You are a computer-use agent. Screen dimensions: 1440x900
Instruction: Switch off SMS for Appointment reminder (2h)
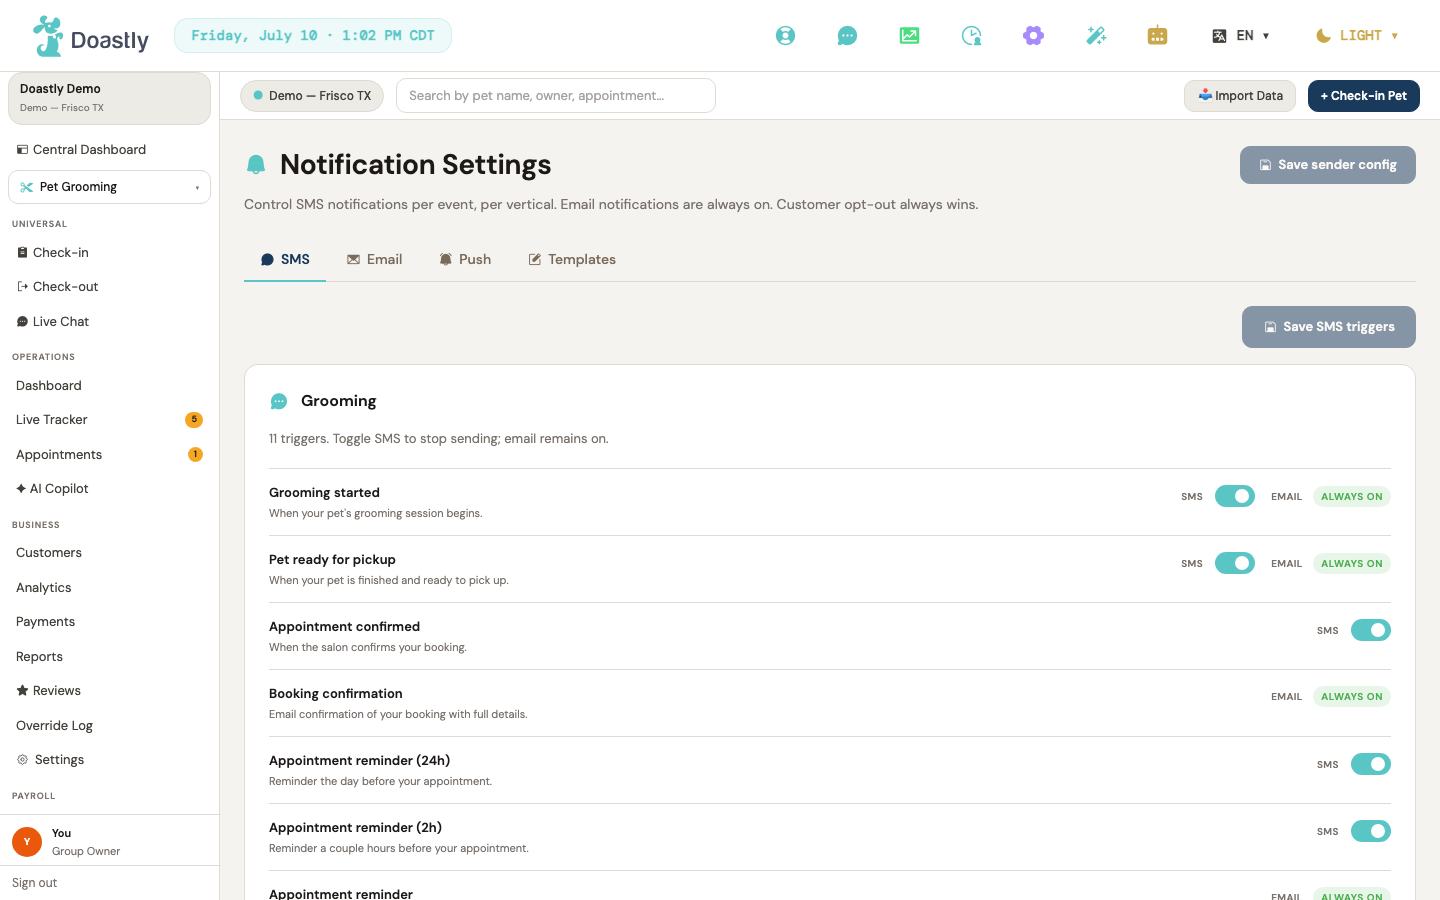click(1371, 831)
